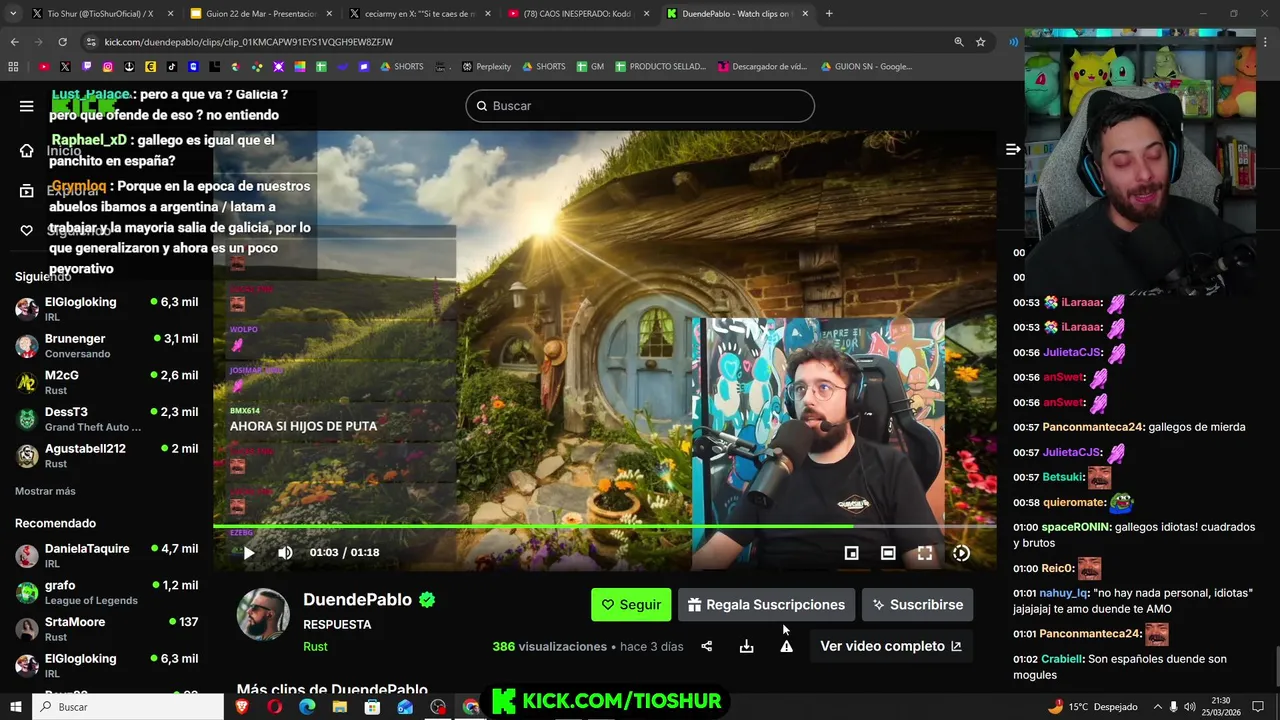
Task: Report the clip with warning icon
Action: point(787,646)
